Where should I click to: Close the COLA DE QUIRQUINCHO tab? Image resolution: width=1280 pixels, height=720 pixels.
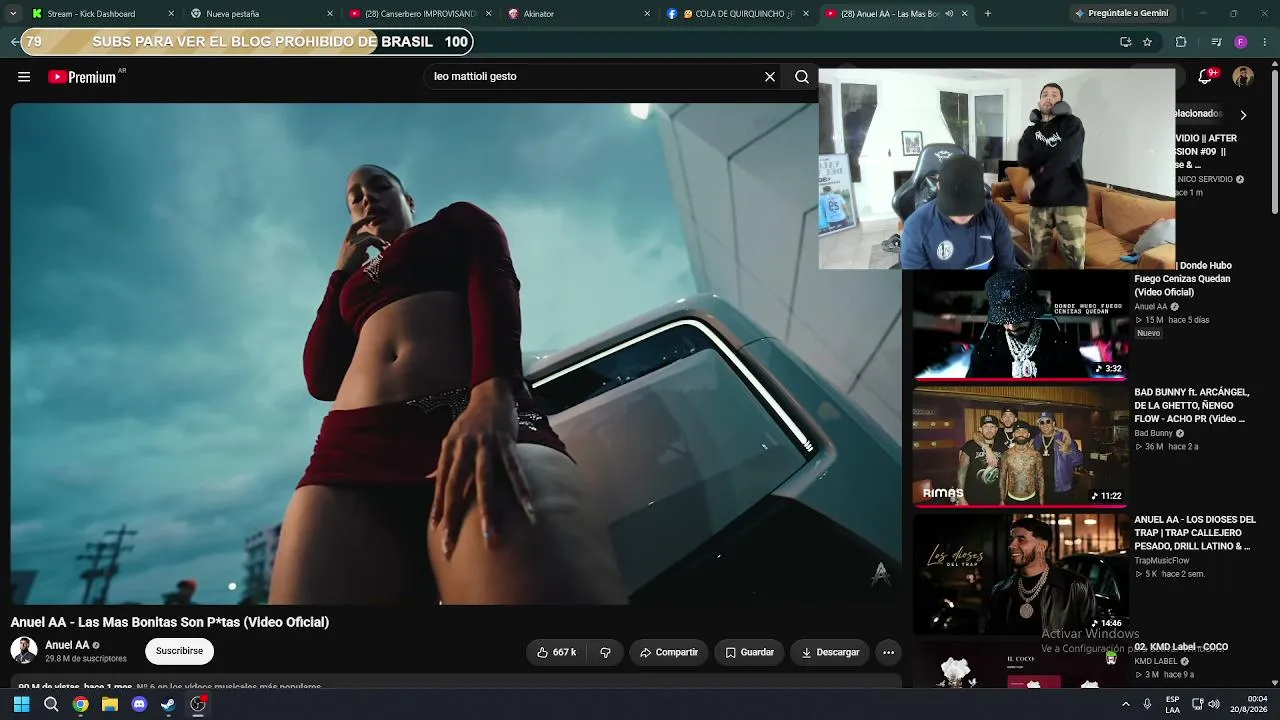806,14
